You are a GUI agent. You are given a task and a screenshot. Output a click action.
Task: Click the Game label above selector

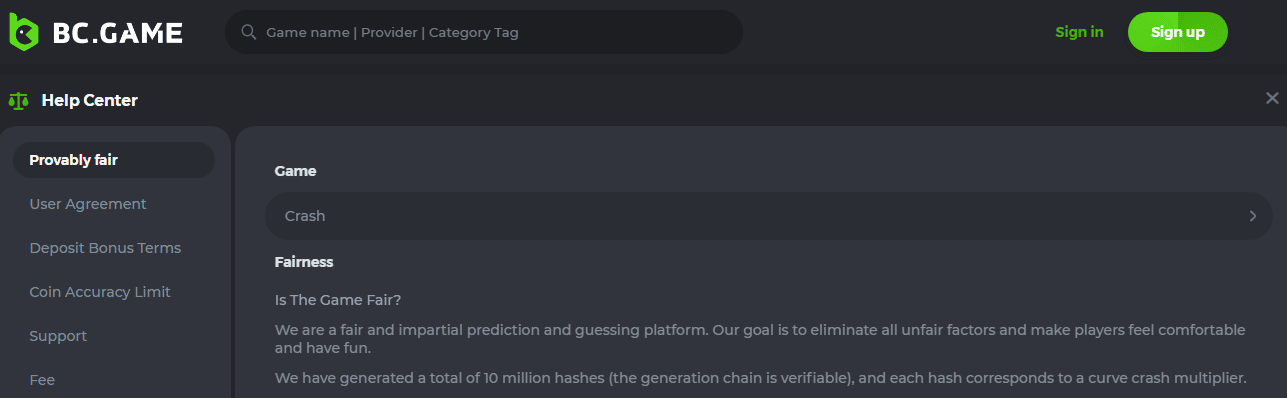(x=295, y=171)
